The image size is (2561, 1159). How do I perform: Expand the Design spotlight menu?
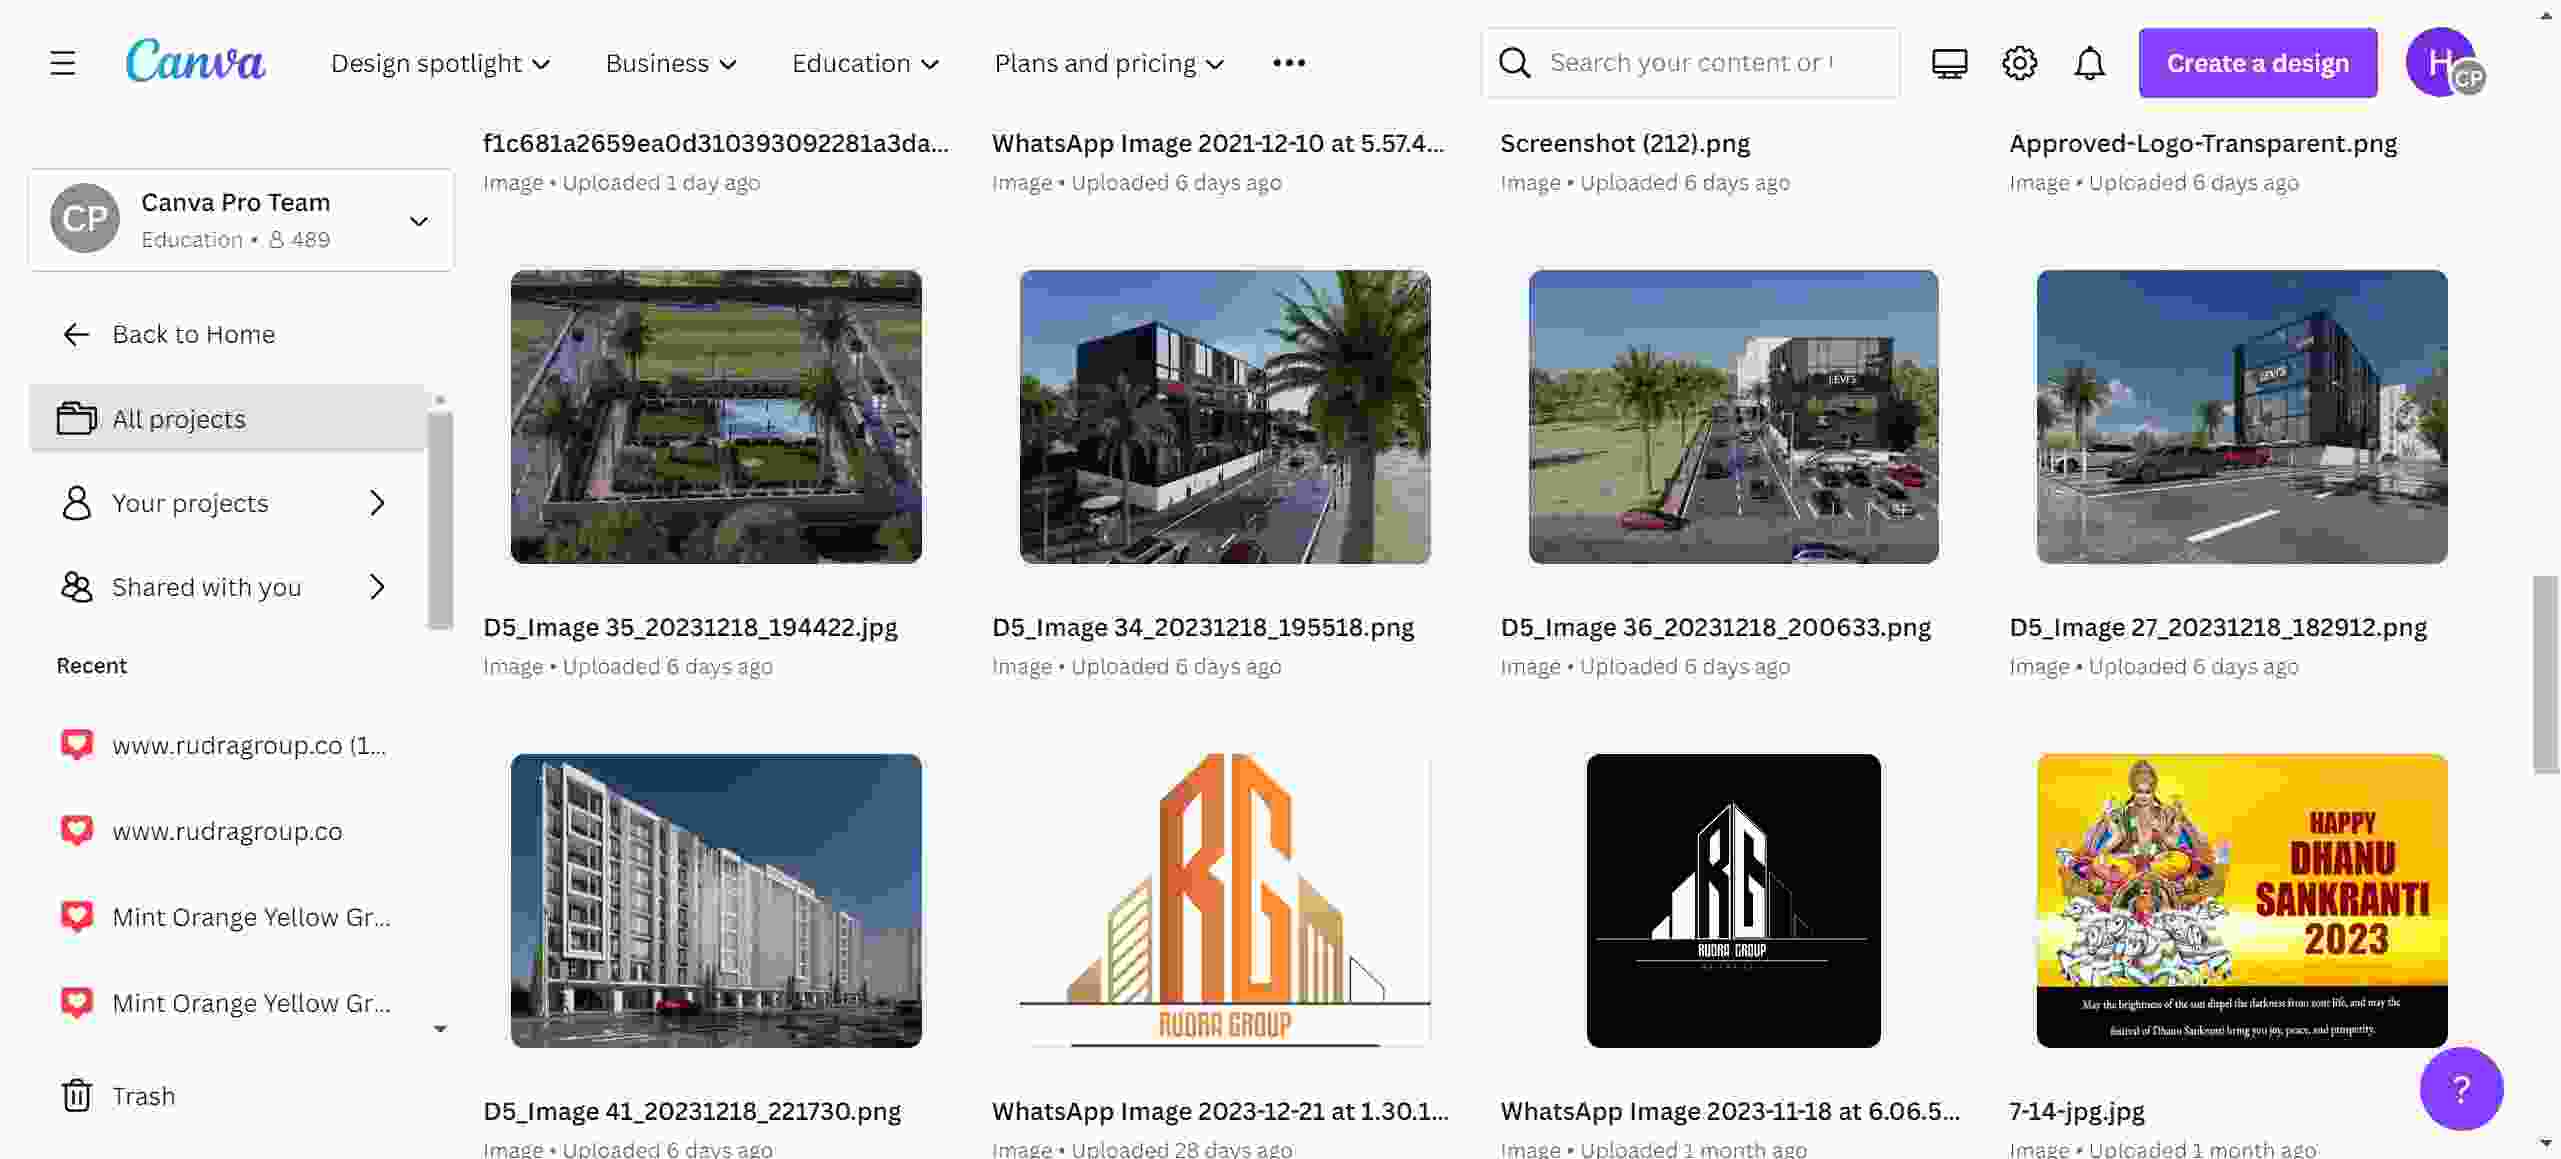440,63
